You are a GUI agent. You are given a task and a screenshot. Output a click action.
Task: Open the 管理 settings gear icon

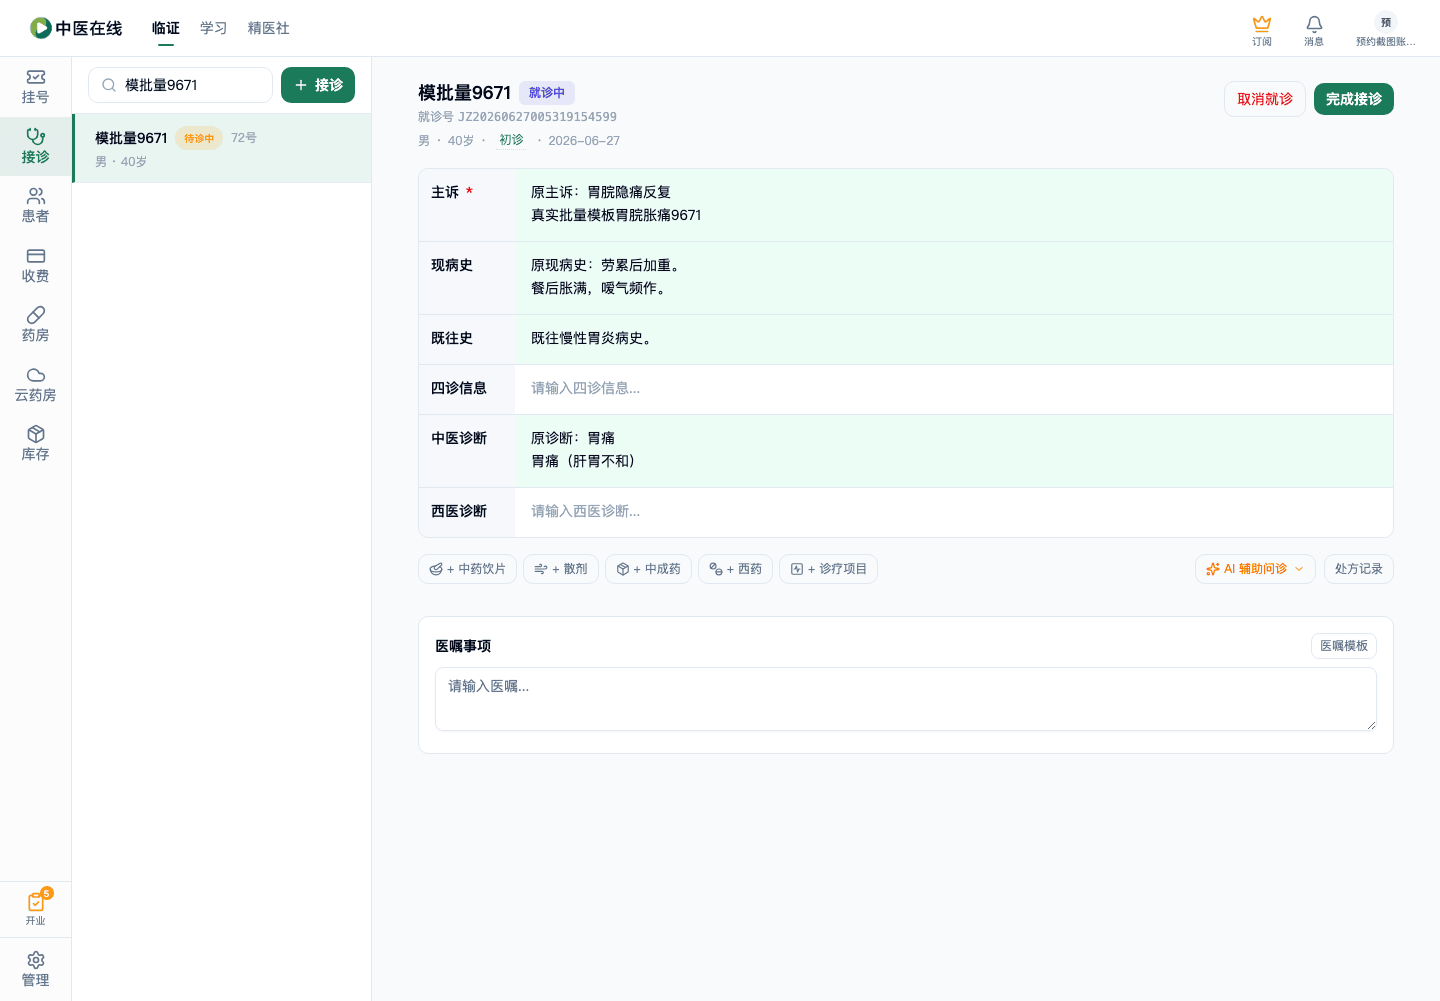(x=35, y=969)
